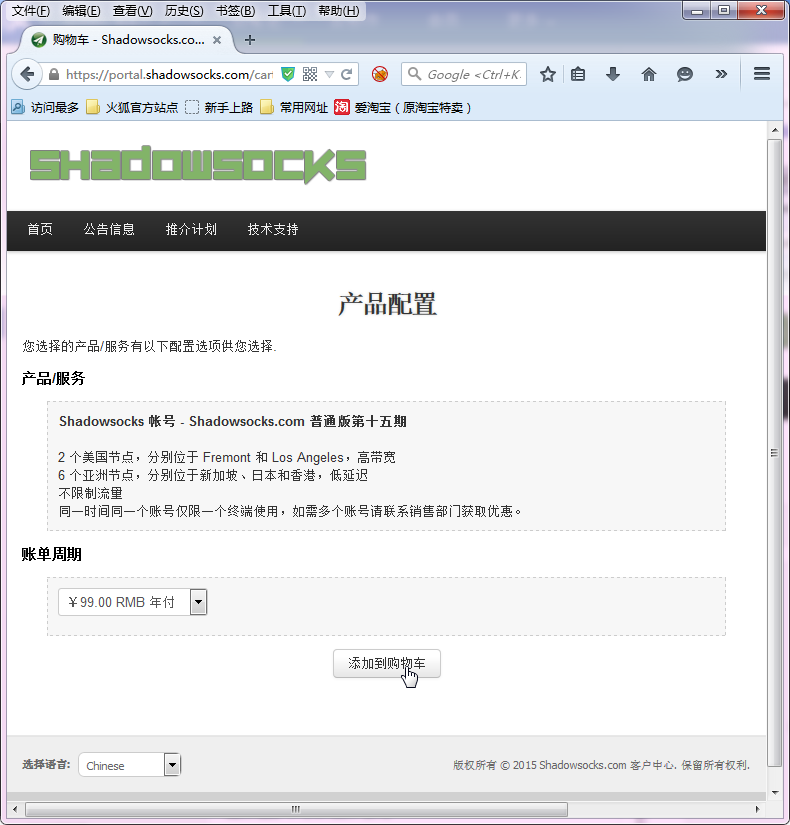Open the 书签(B) menu
Viewport: 790px width, 825px height.
pyautogui.click(x=235, y=11)
